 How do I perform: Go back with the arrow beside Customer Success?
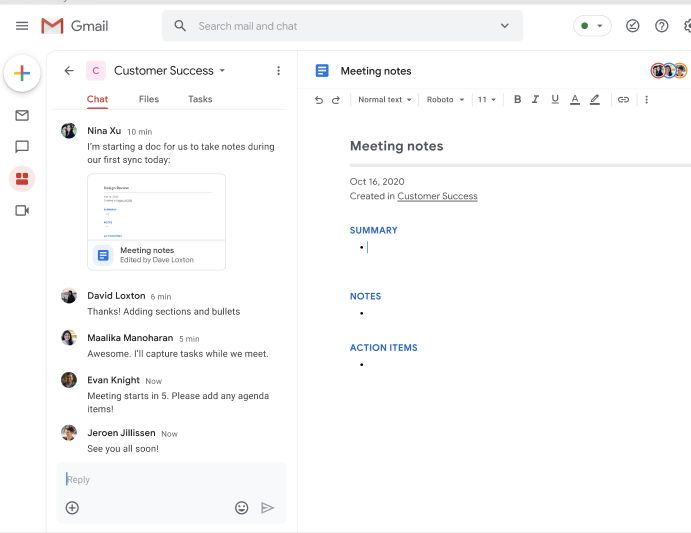[69, 71]
